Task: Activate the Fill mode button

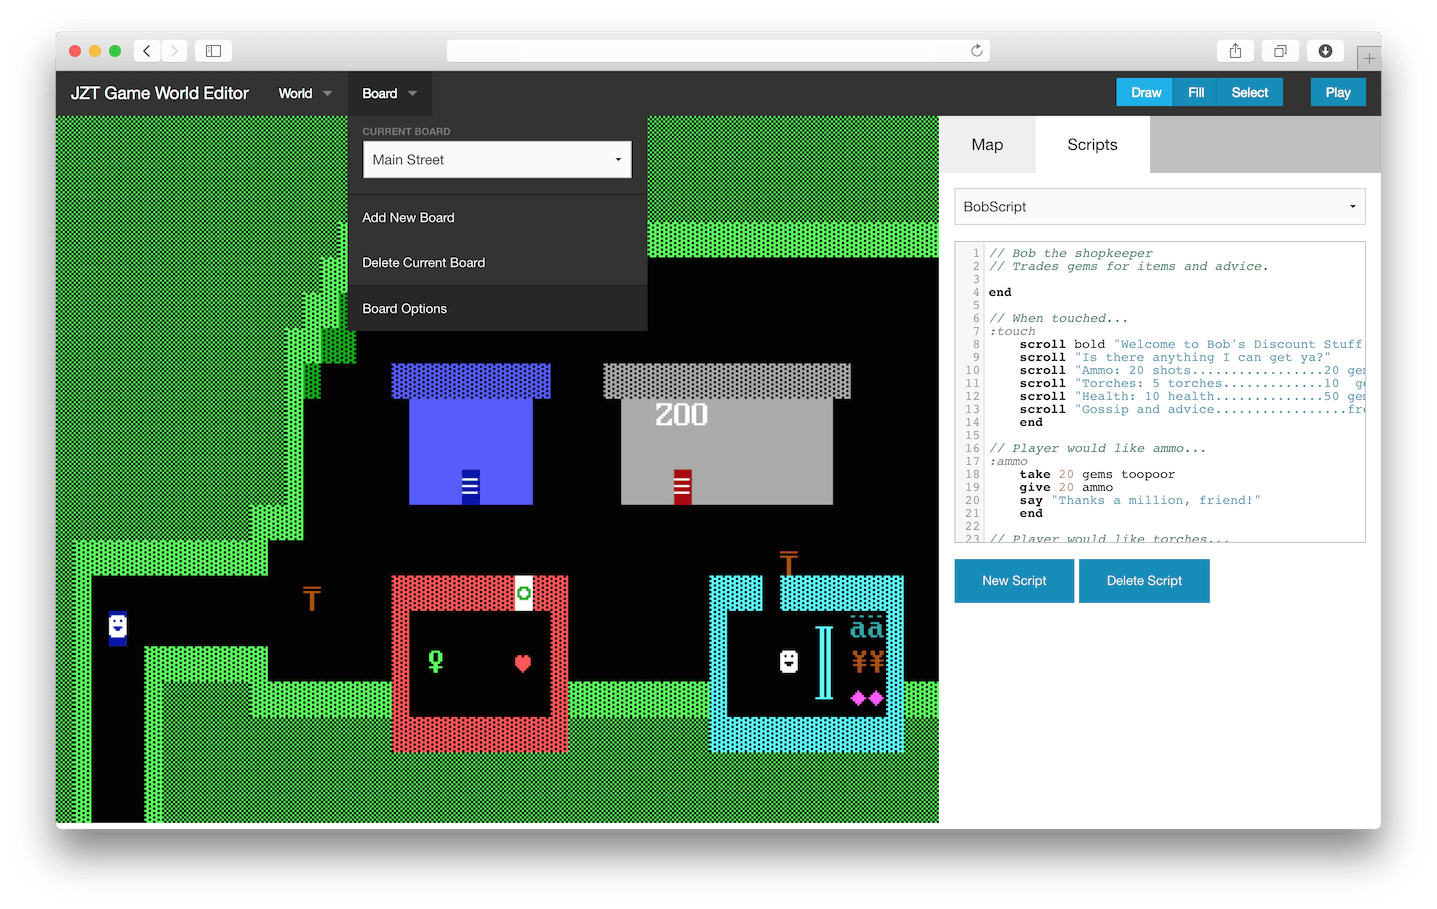Action: click(1195, 92)
